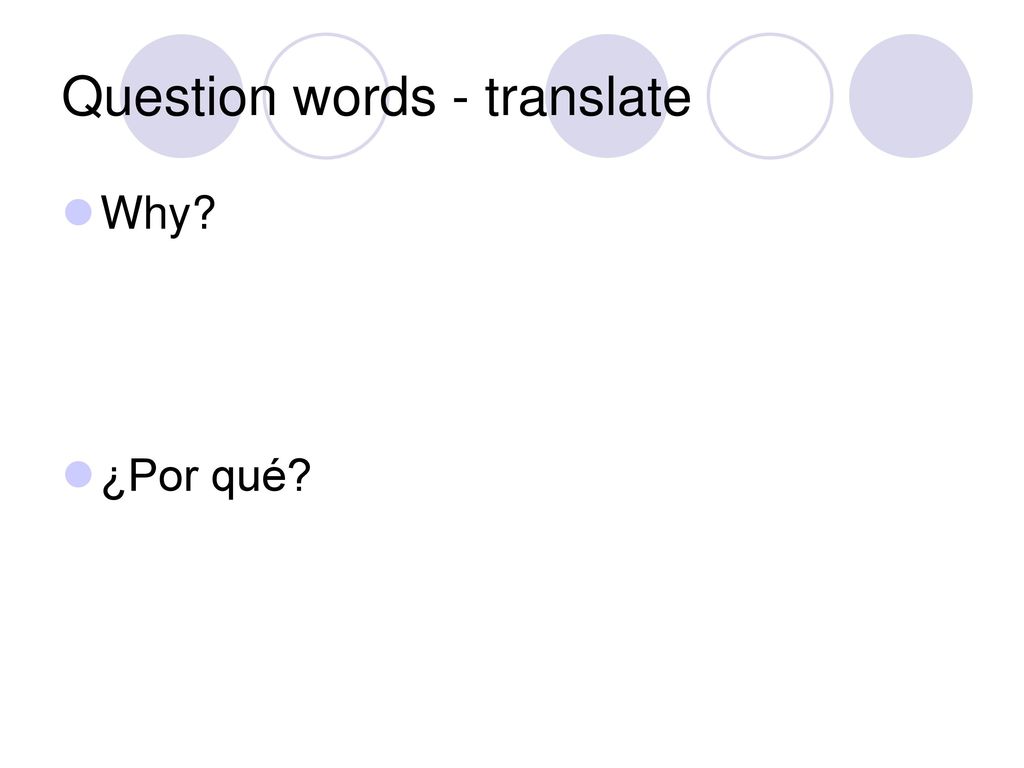The height and width of the screenshot is (768, 1024).
Task: Click the capital "W" in "Why?"
Action: tap(124, 212)
